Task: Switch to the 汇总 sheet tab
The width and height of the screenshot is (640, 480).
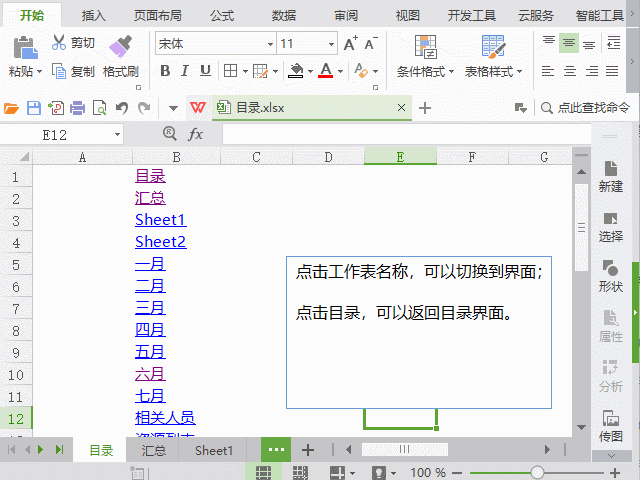Action: point(154,451)
